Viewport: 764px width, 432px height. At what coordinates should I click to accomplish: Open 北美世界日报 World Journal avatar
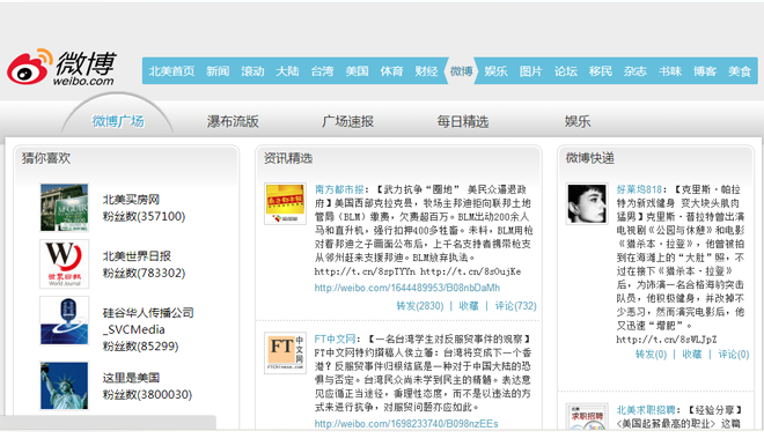64,264
